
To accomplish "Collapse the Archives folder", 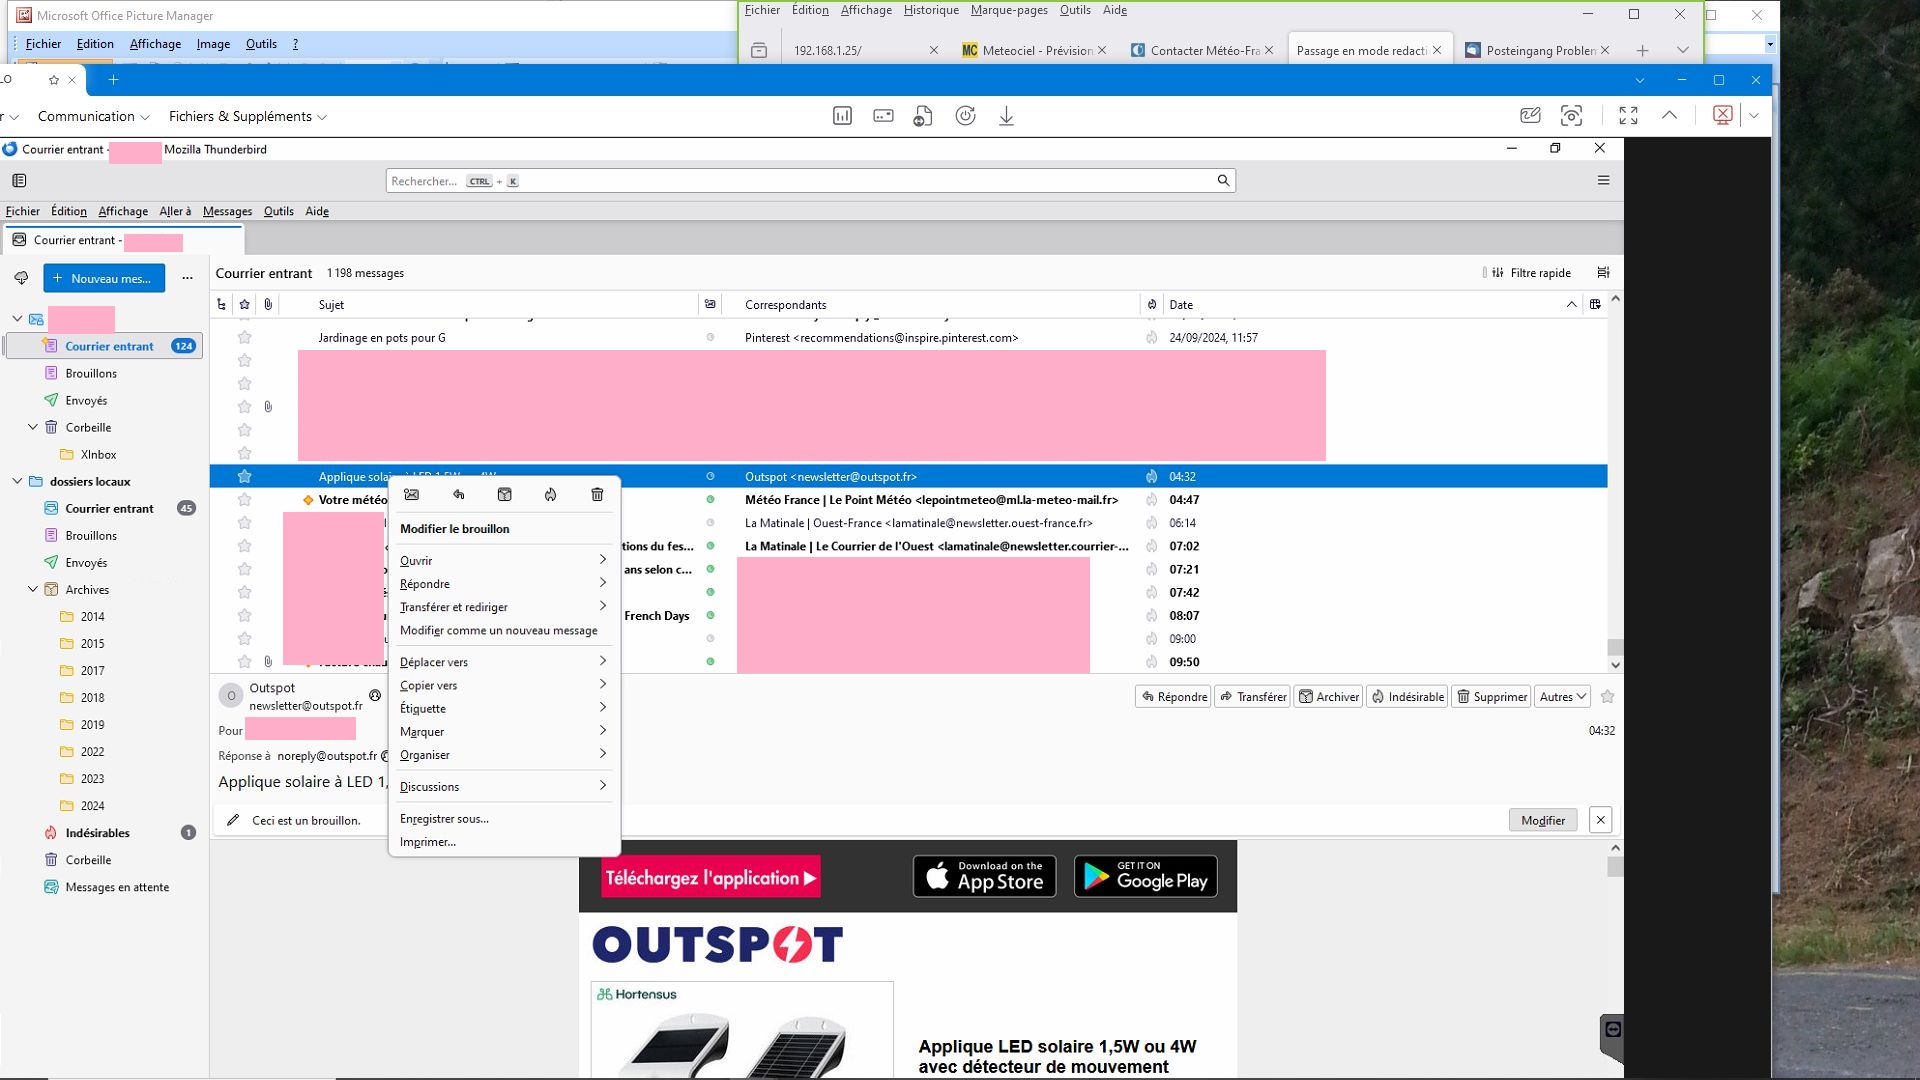I will 33,590.
